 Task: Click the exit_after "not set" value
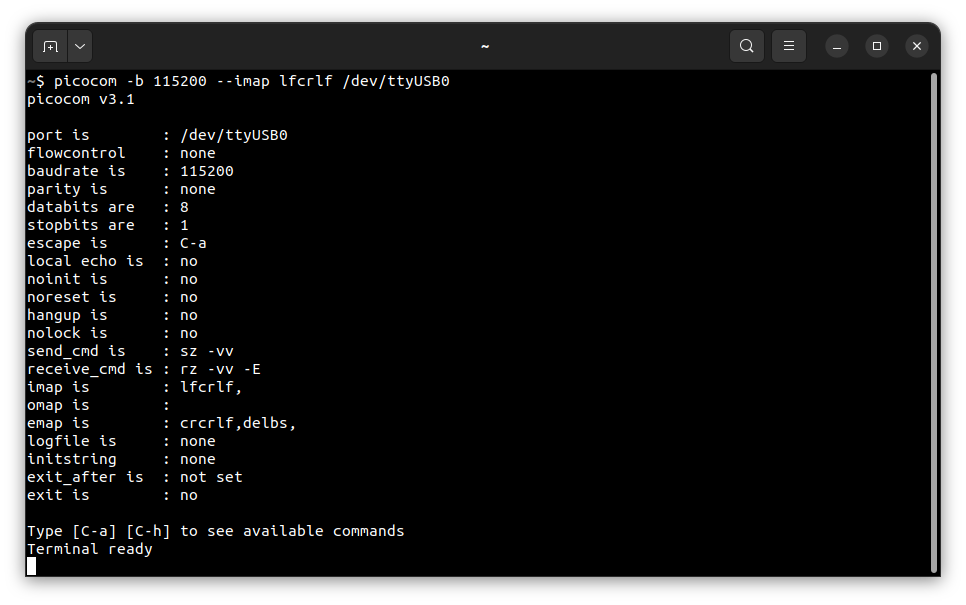pyautogui.click(x=211, y=477)
